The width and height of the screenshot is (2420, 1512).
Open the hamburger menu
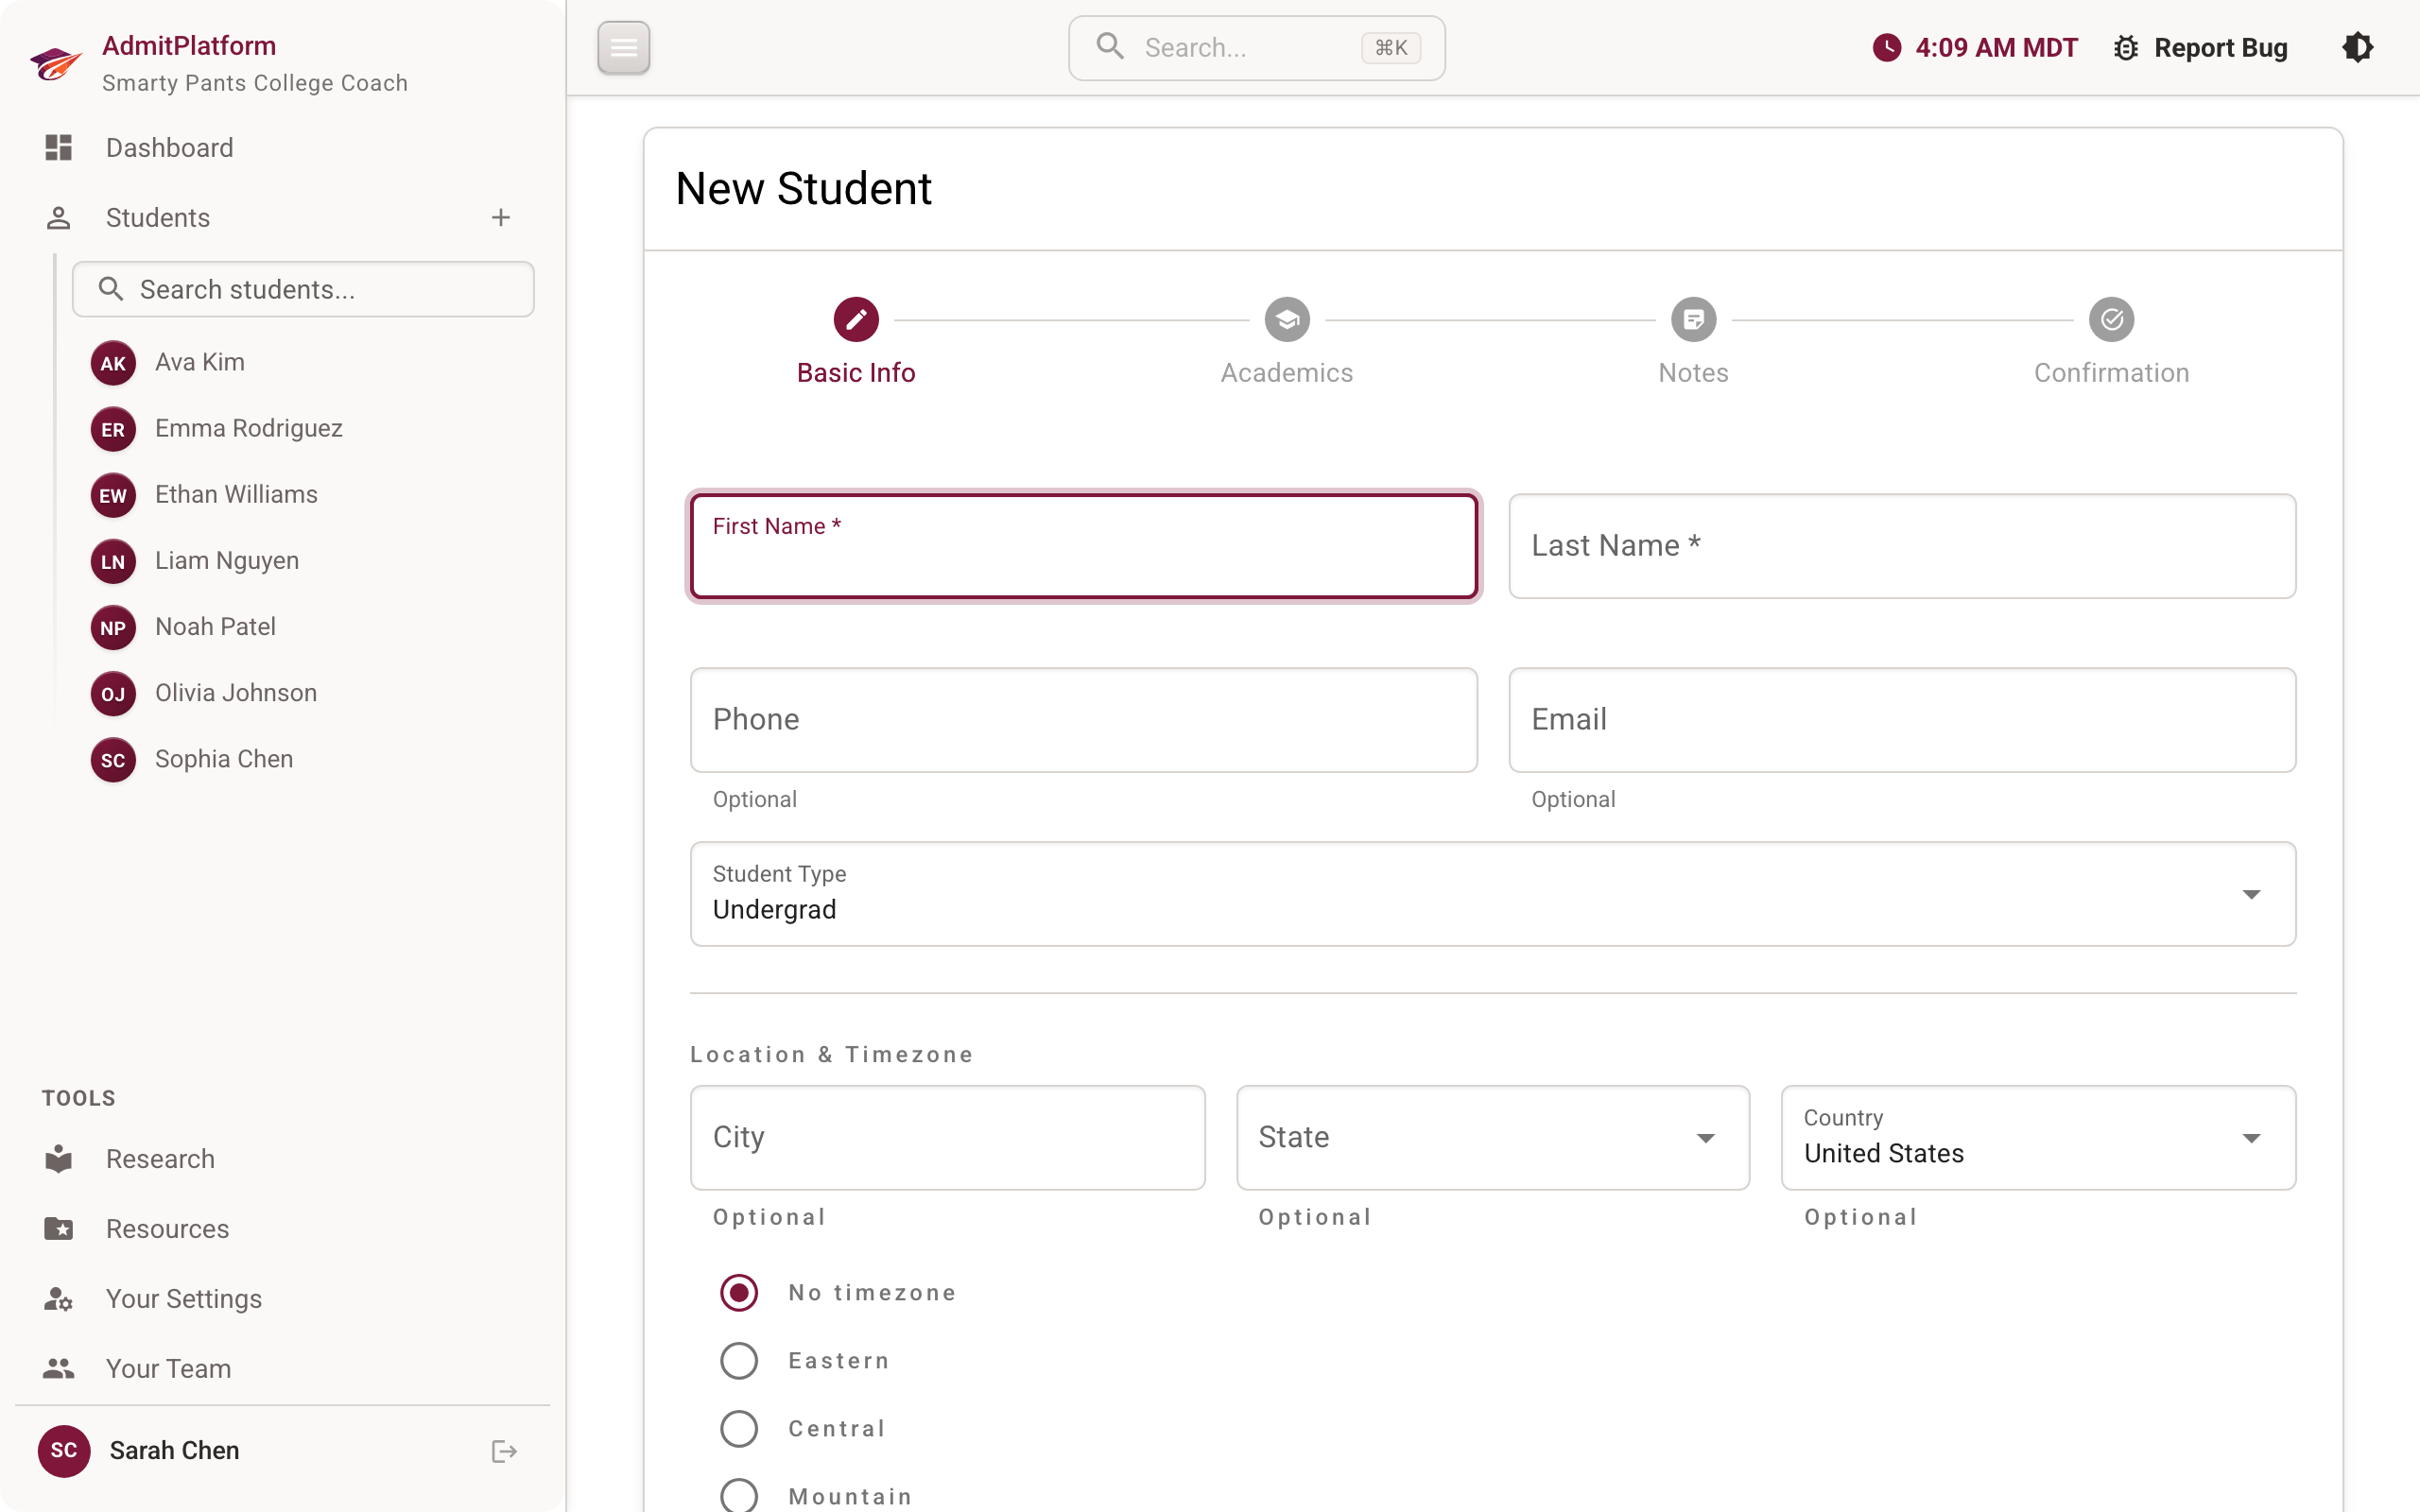pos(623,47)
